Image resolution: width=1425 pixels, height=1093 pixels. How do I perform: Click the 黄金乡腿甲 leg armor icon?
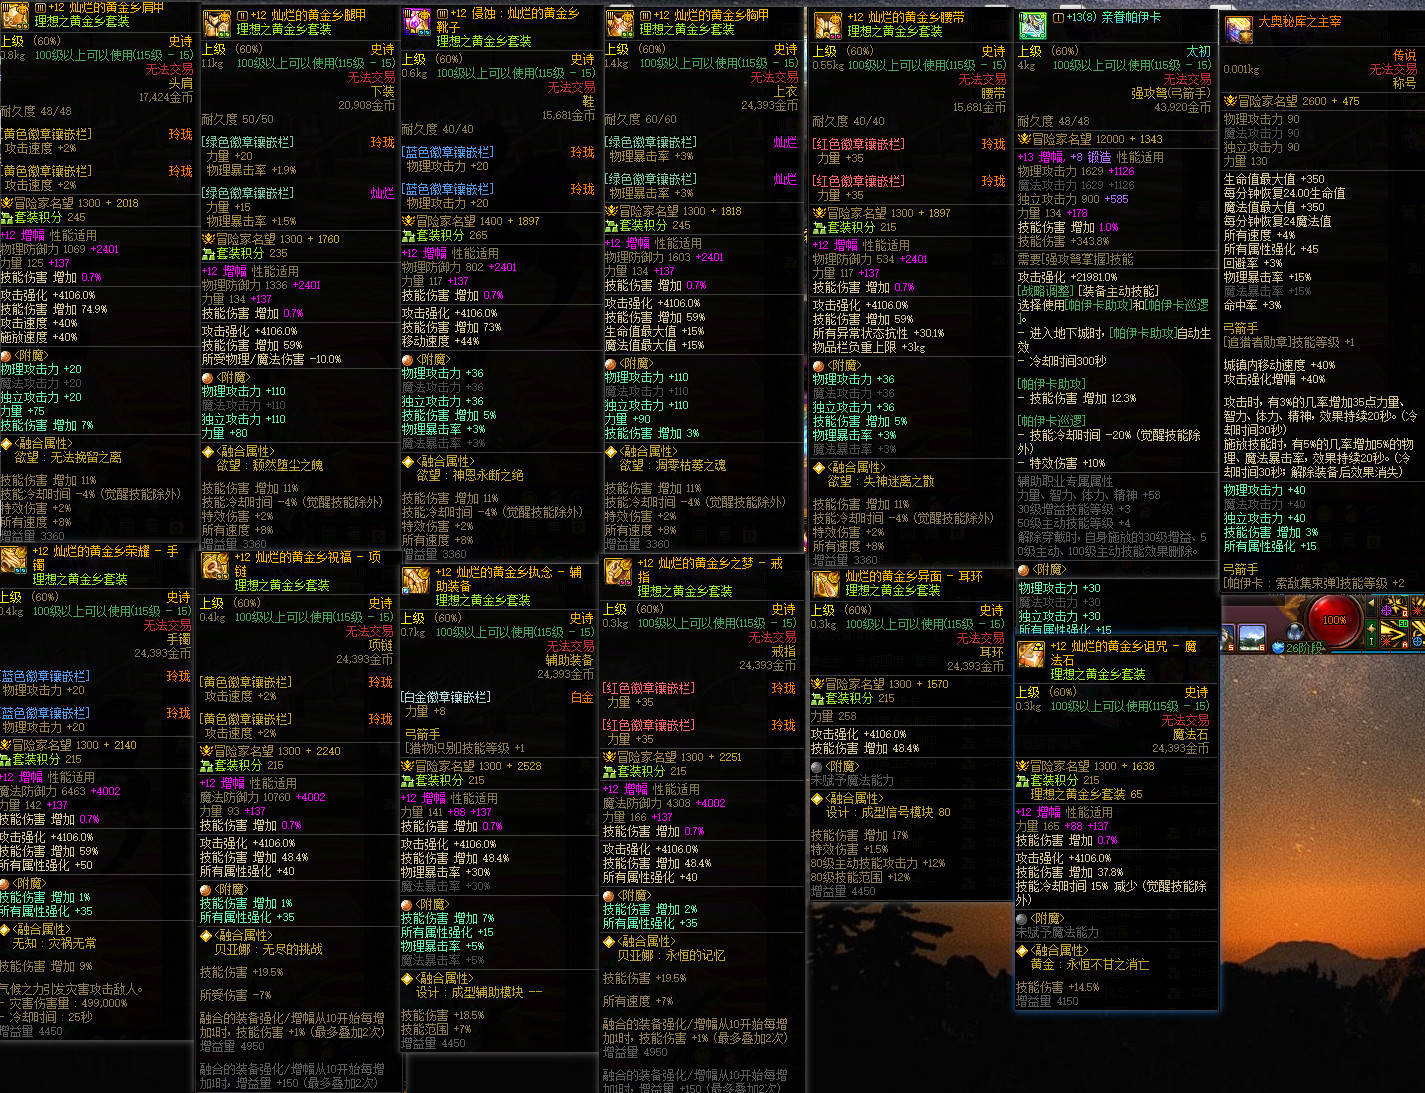click(217, 24)
